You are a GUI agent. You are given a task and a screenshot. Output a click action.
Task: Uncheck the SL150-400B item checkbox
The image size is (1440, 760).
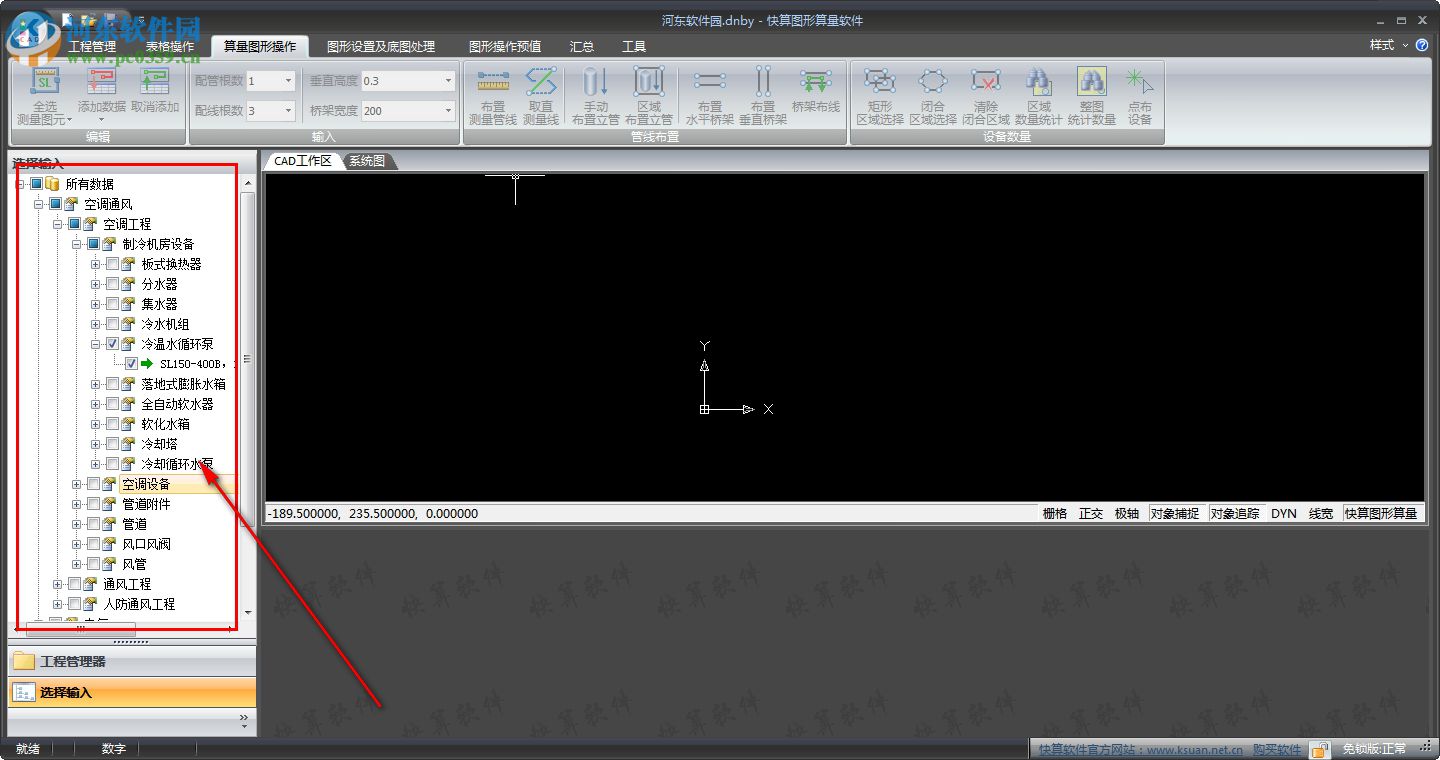[x=131, y=364]
